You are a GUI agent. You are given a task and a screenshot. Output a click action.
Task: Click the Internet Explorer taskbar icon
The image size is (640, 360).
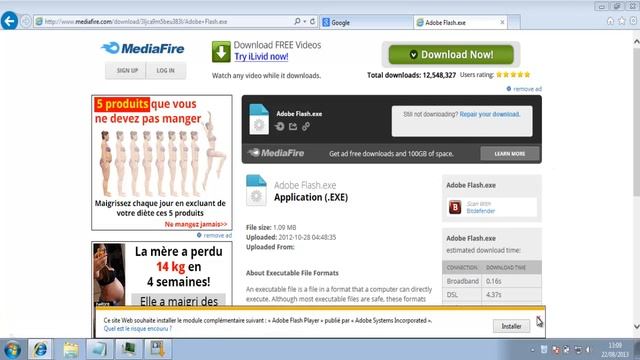click(40, 349)
